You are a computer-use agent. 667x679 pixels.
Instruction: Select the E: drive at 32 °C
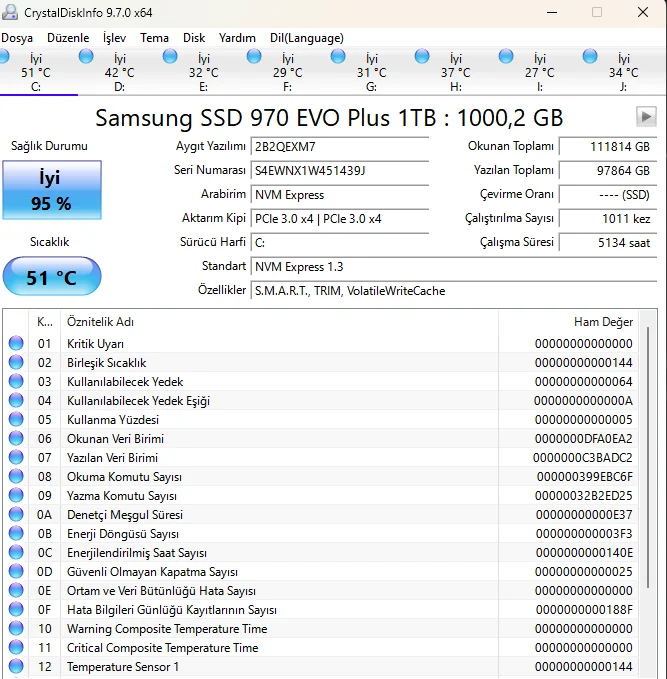pos(204,72)
